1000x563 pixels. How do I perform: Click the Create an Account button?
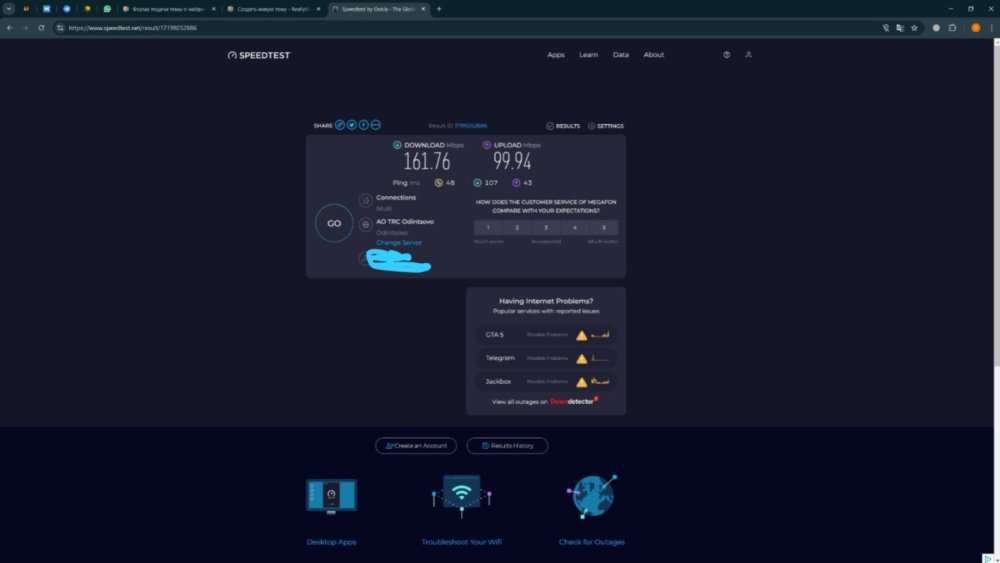(416, 446)
